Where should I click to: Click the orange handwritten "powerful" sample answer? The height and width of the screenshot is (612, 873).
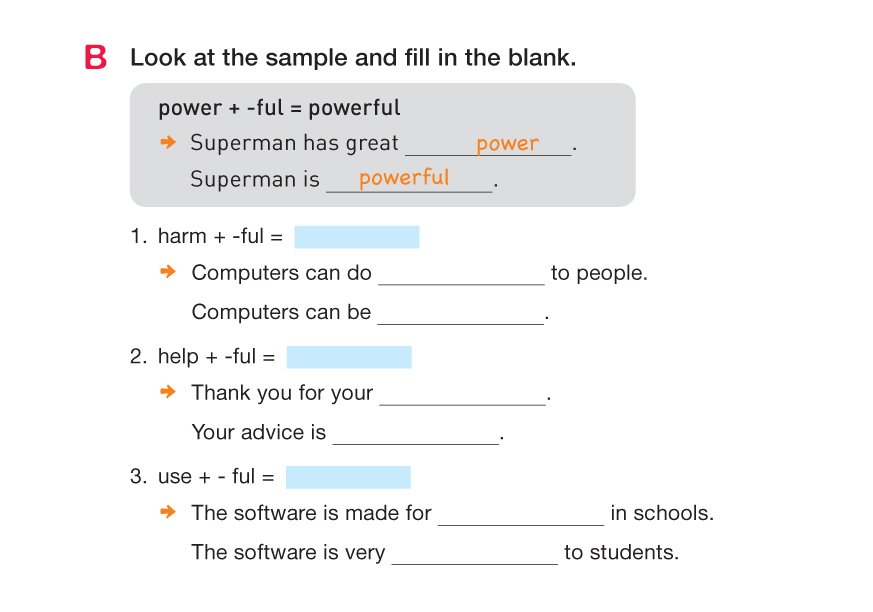pos(404,178)
